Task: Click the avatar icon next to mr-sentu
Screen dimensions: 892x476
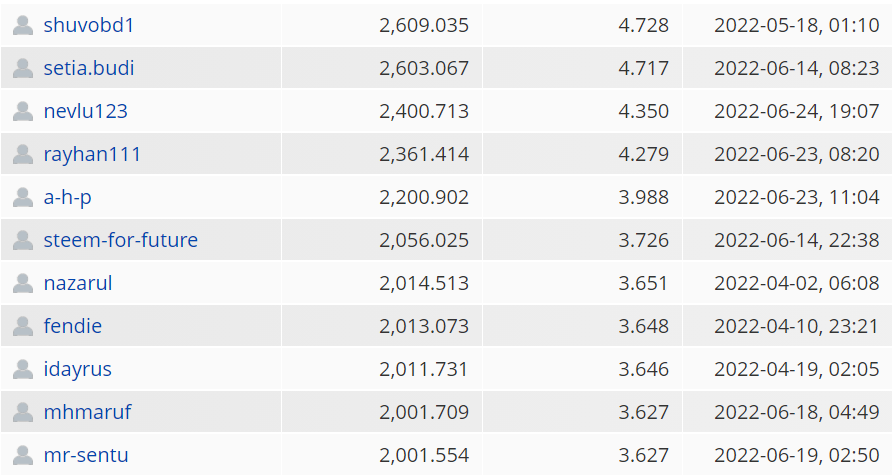Action: coord(23,455)
